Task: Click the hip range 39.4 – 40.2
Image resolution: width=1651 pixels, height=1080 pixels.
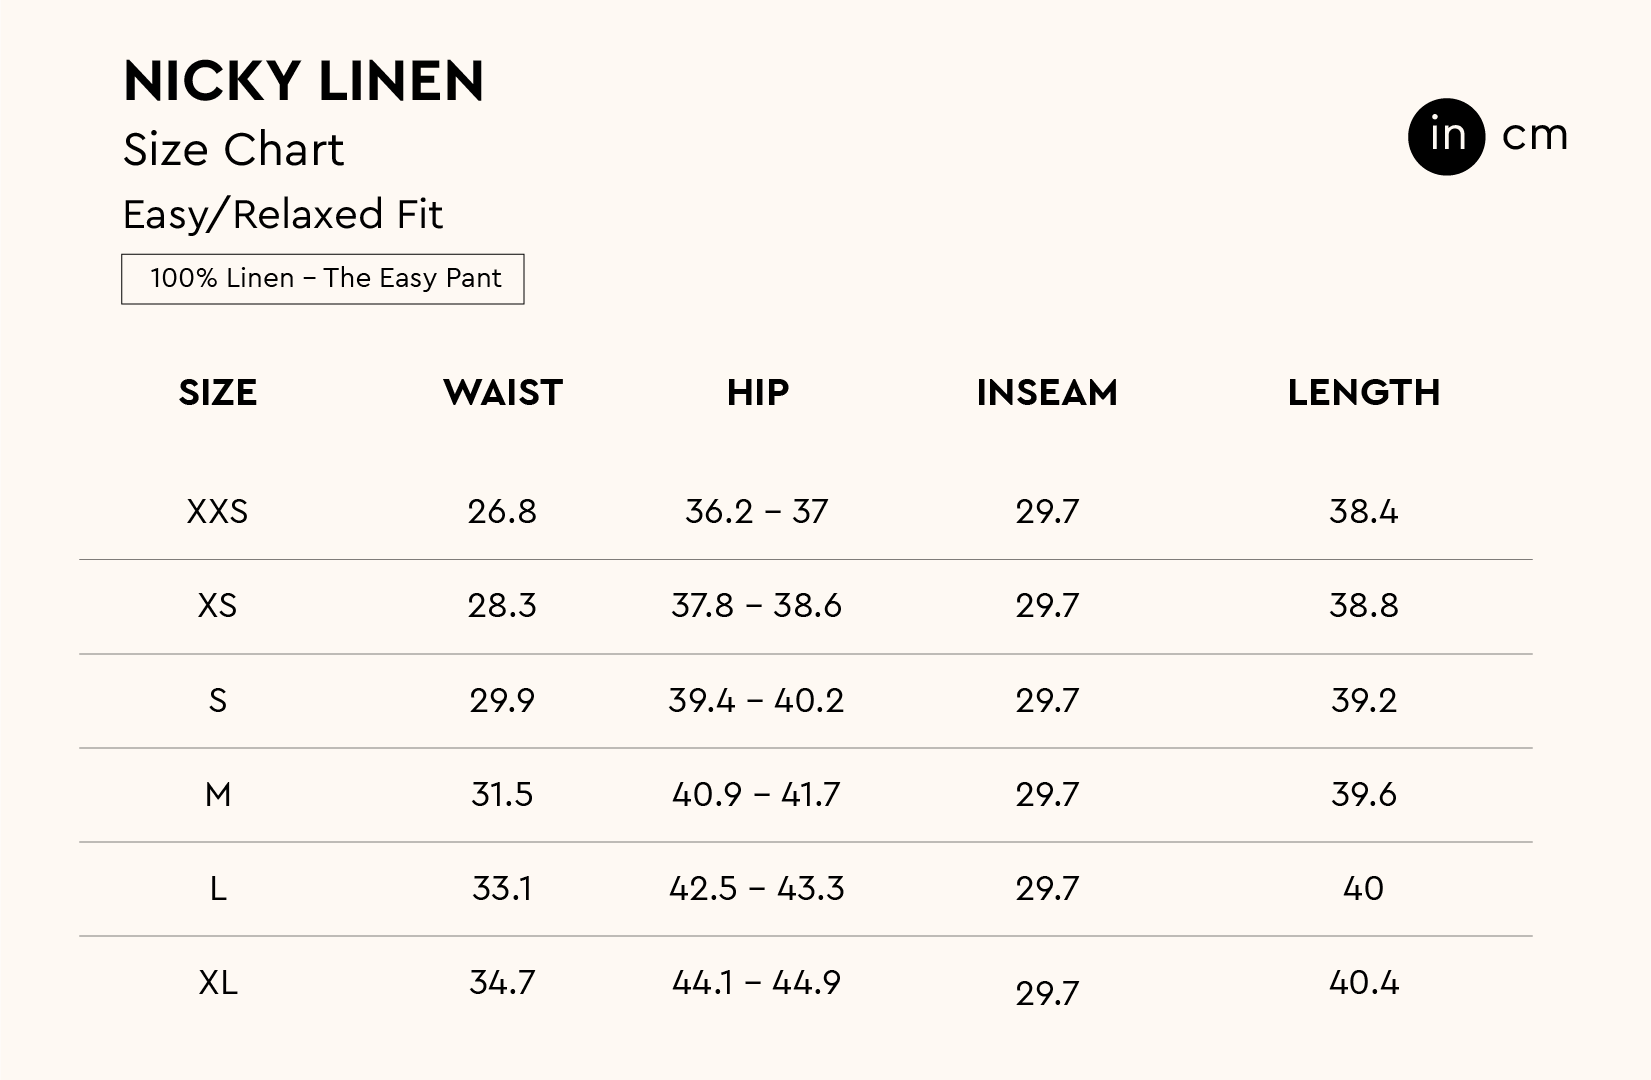Action: coord(756,700)
